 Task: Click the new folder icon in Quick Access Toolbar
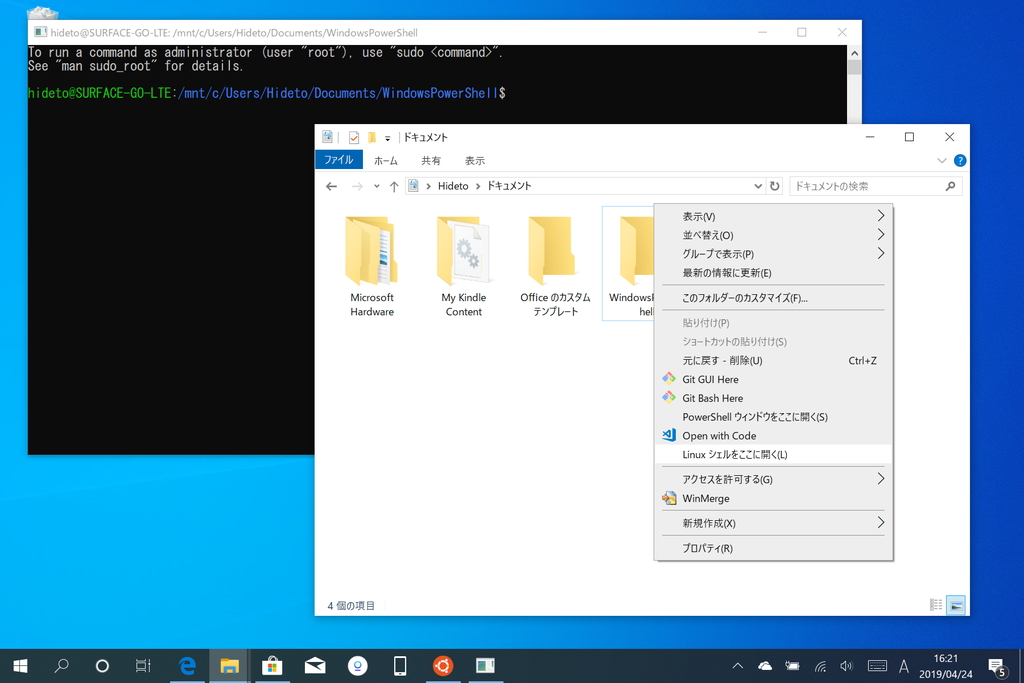pos(370,137)
